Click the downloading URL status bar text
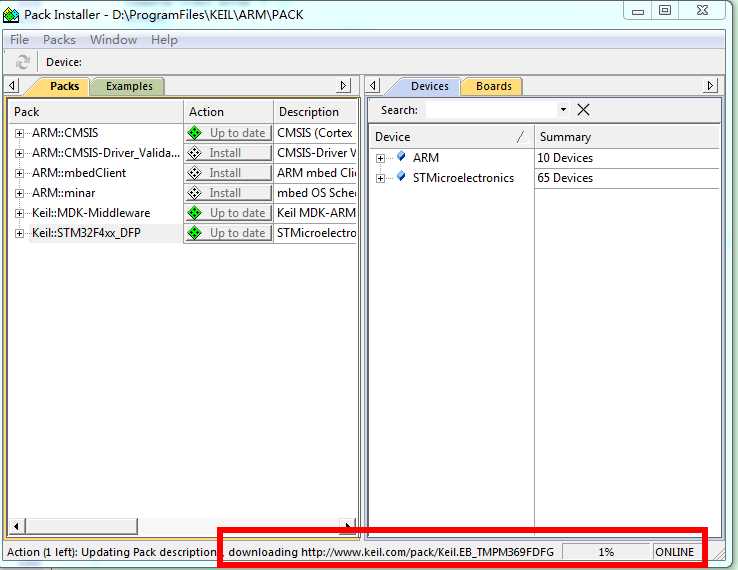This screenshot has height=570, width=738. coord(391,552)
